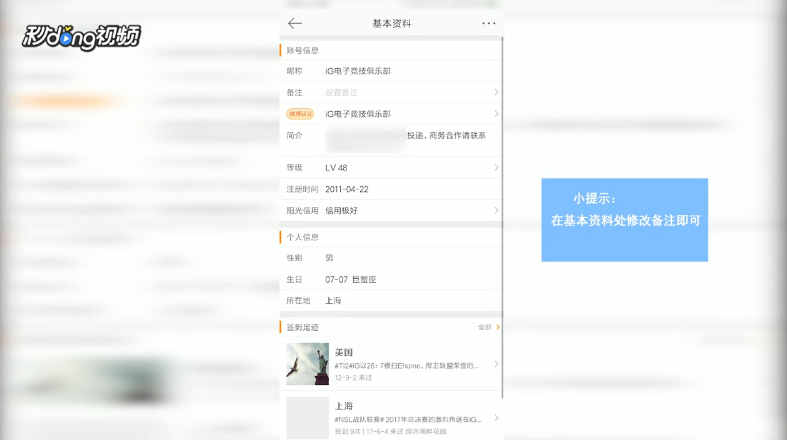
Task: Open the blank 上海 check-in thumbnail
Action: [307, 418]
